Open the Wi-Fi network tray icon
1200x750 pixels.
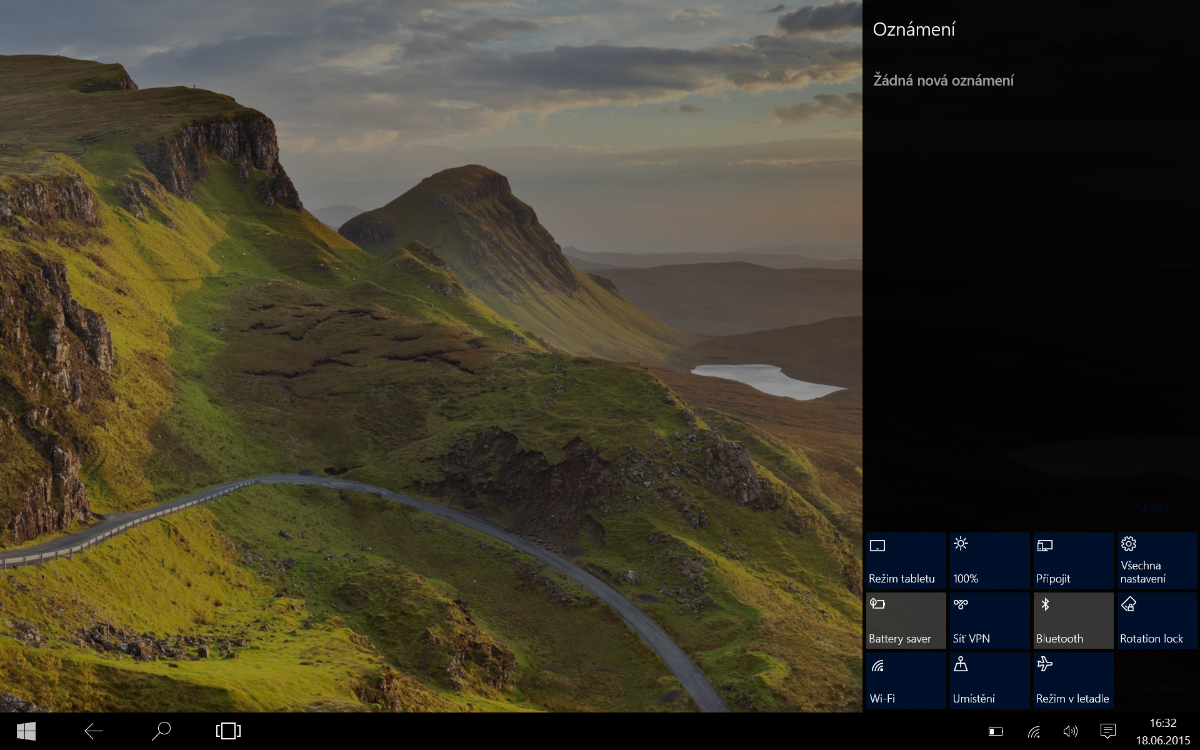pyautogui.click(x=1033, y=732)
